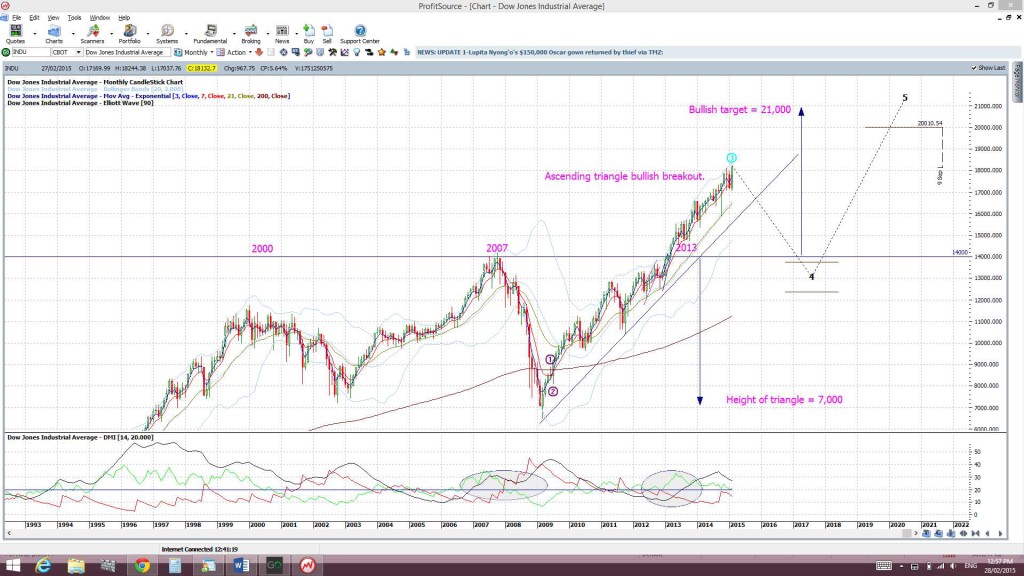The width and height of the screenshot is (1024, 576).
Task: Click the Windows Start button
Action: pos(12,566)
